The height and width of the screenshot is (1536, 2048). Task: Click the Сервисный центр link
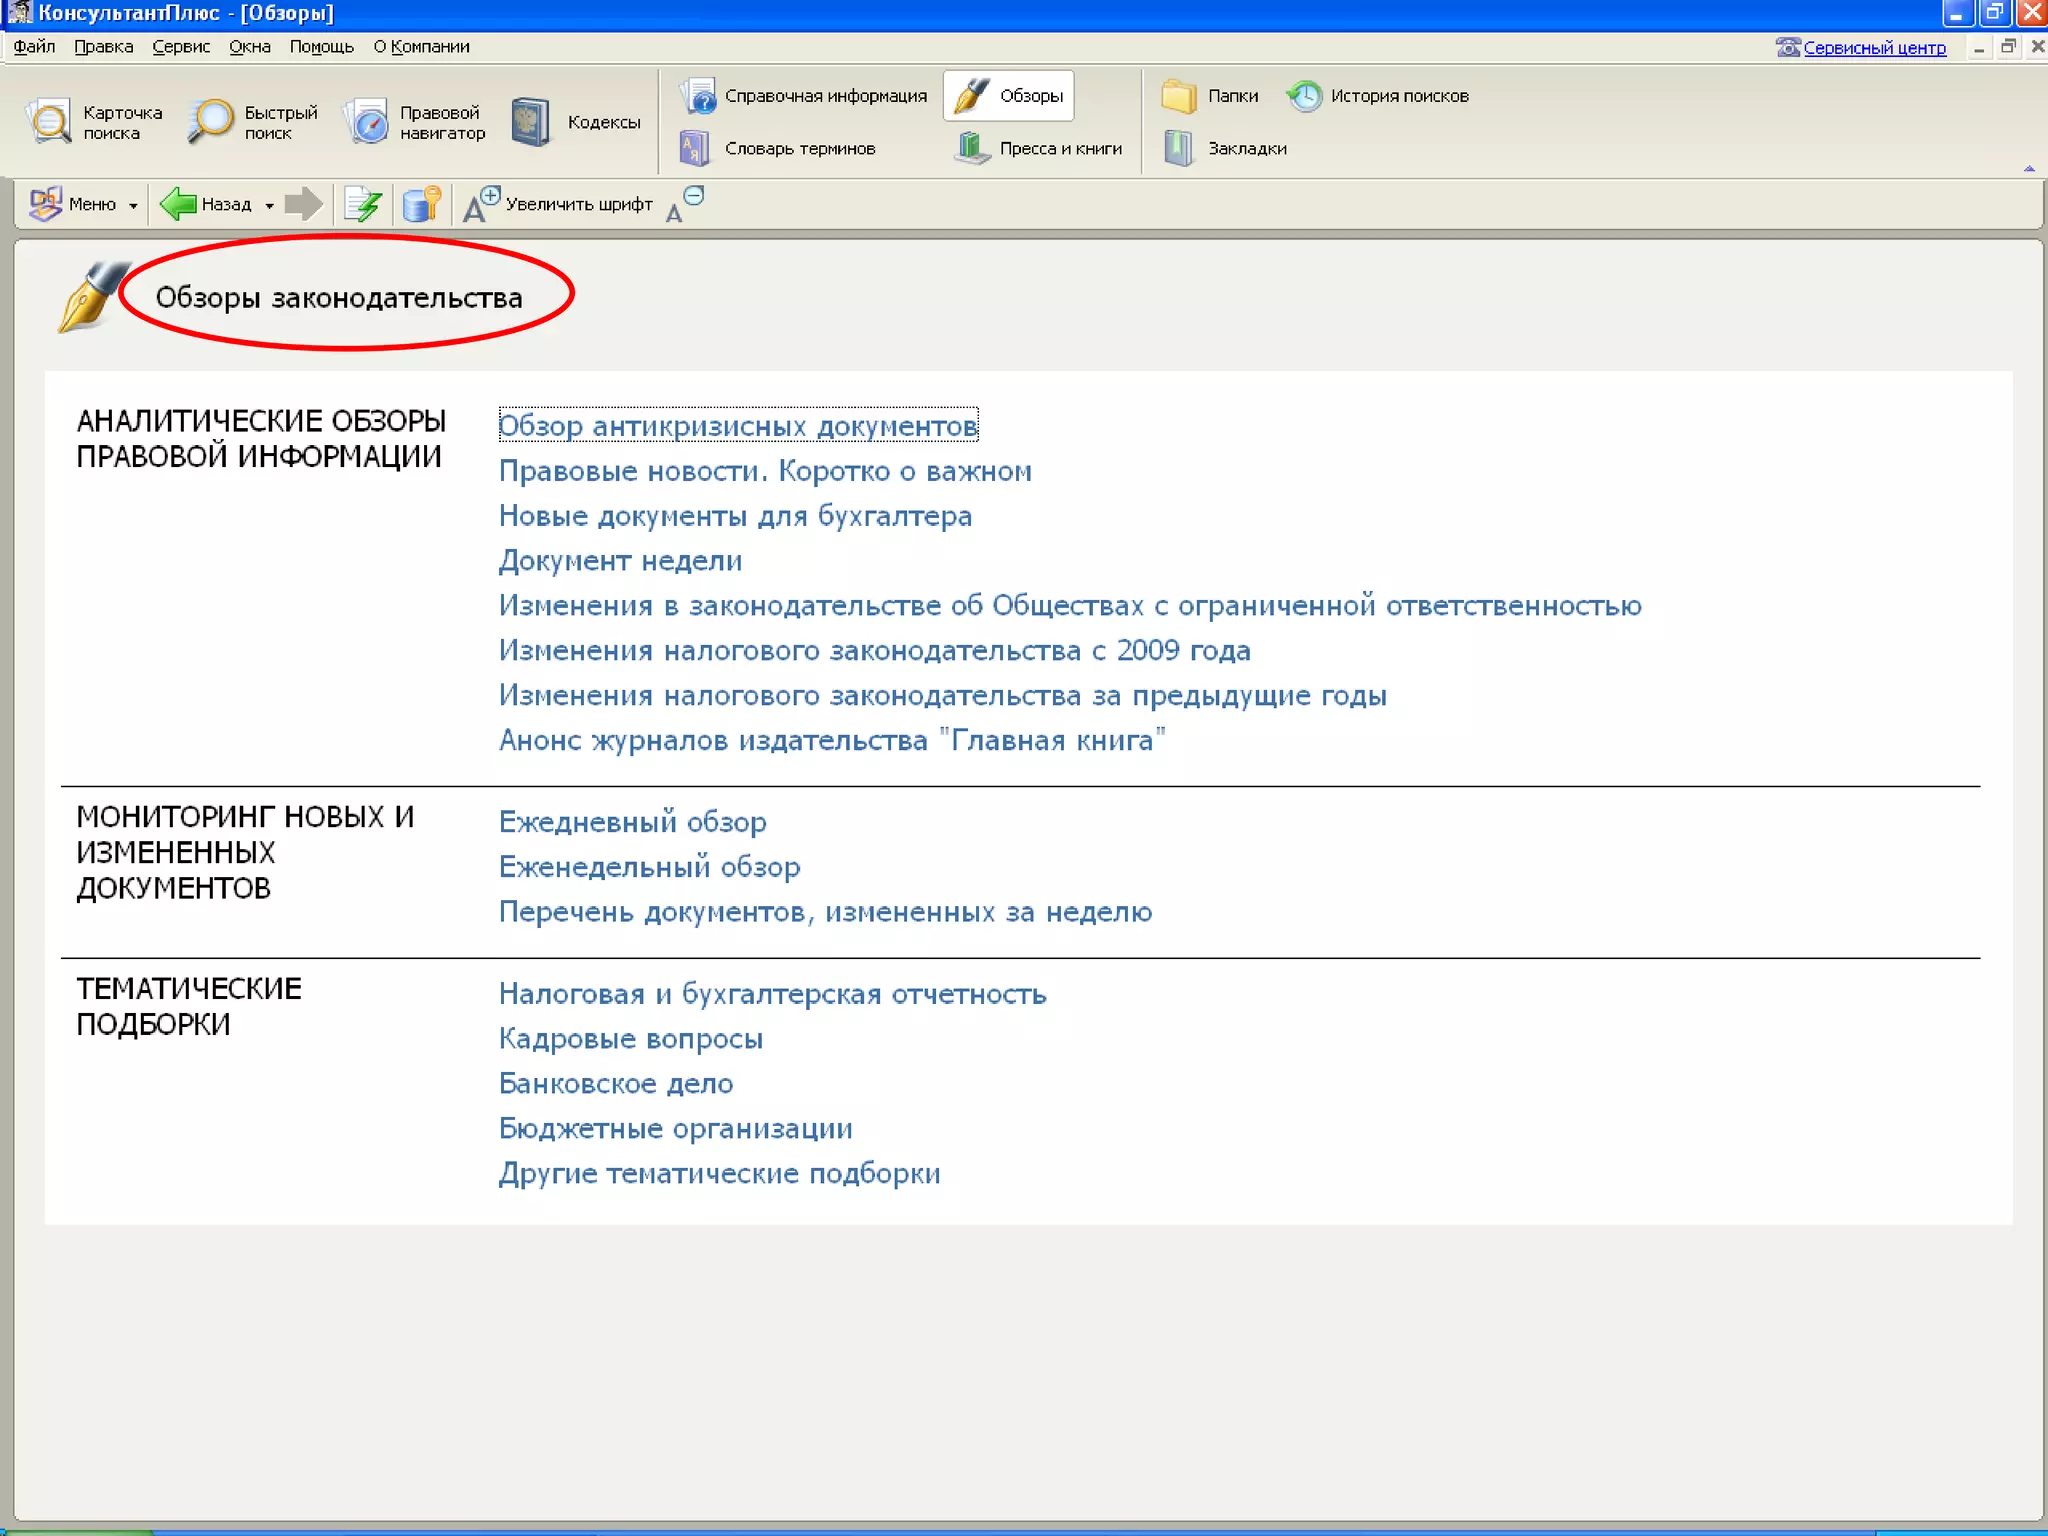tap(1873, 48)
